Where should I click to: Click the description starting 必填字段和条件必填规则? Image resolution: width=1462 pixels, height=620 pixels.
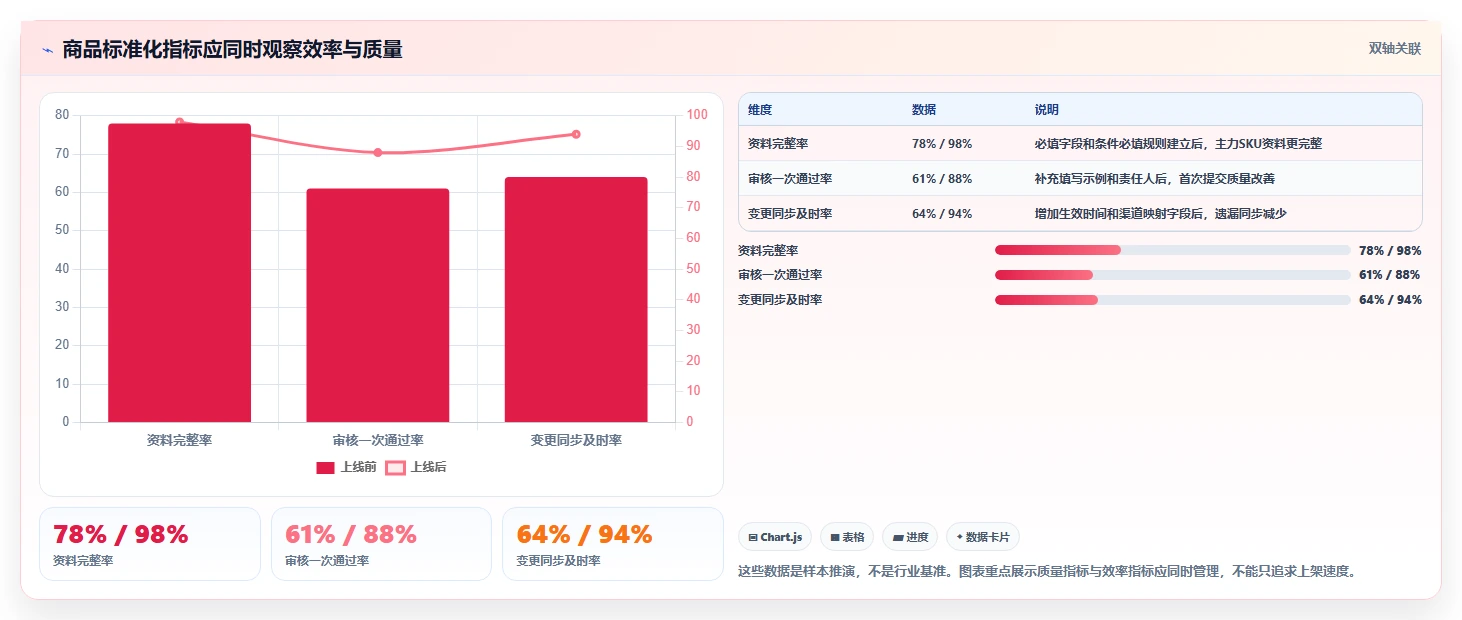point(1178,144)
